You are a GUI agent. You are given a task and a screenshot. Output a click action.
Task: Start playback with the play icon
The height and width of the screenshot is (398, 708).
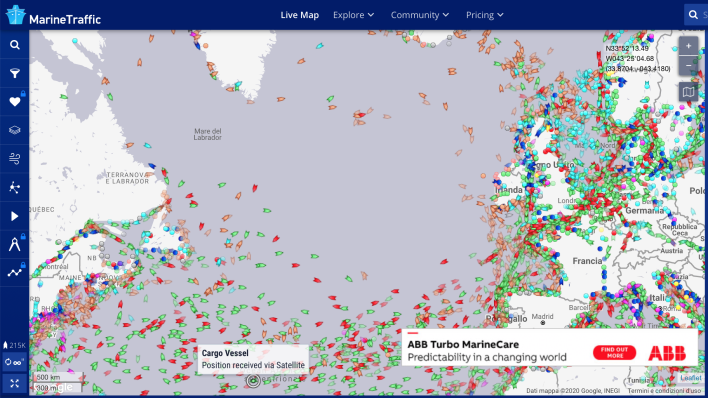(x=14, y=216)
